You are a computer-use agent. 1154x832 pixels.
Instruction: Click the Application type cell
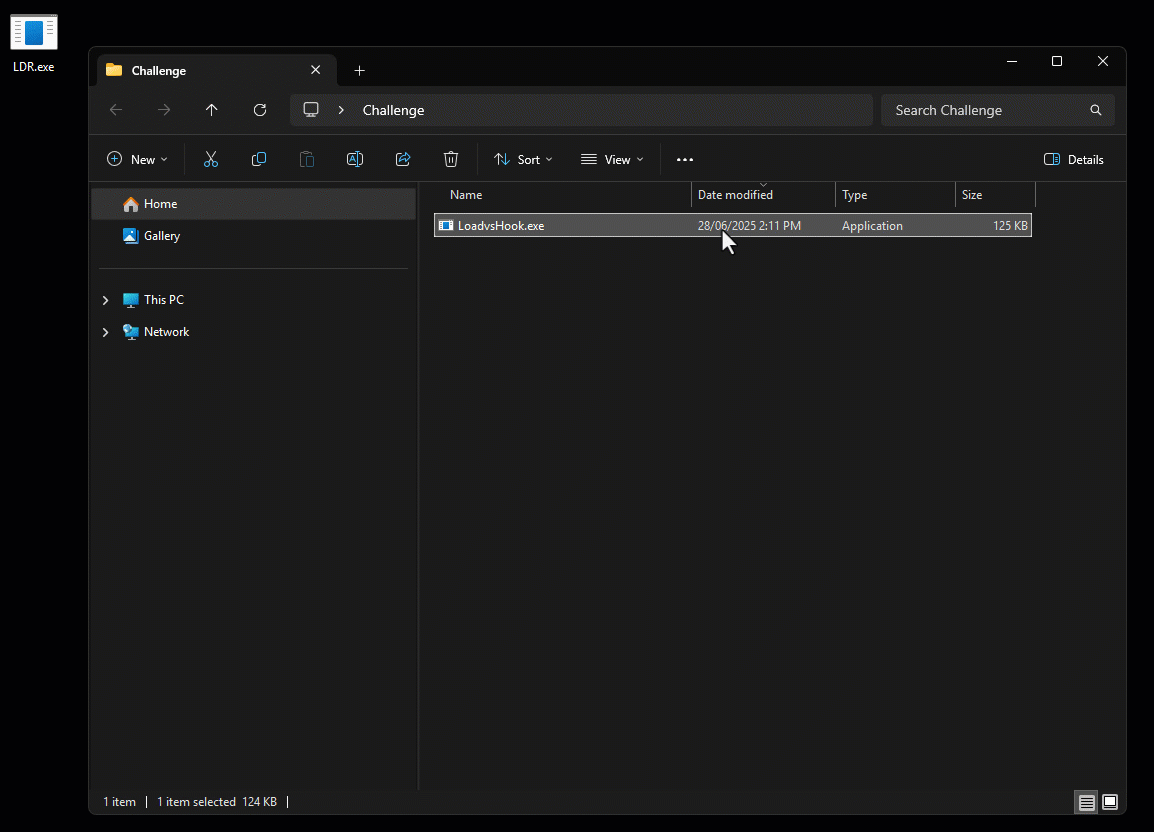872,225
